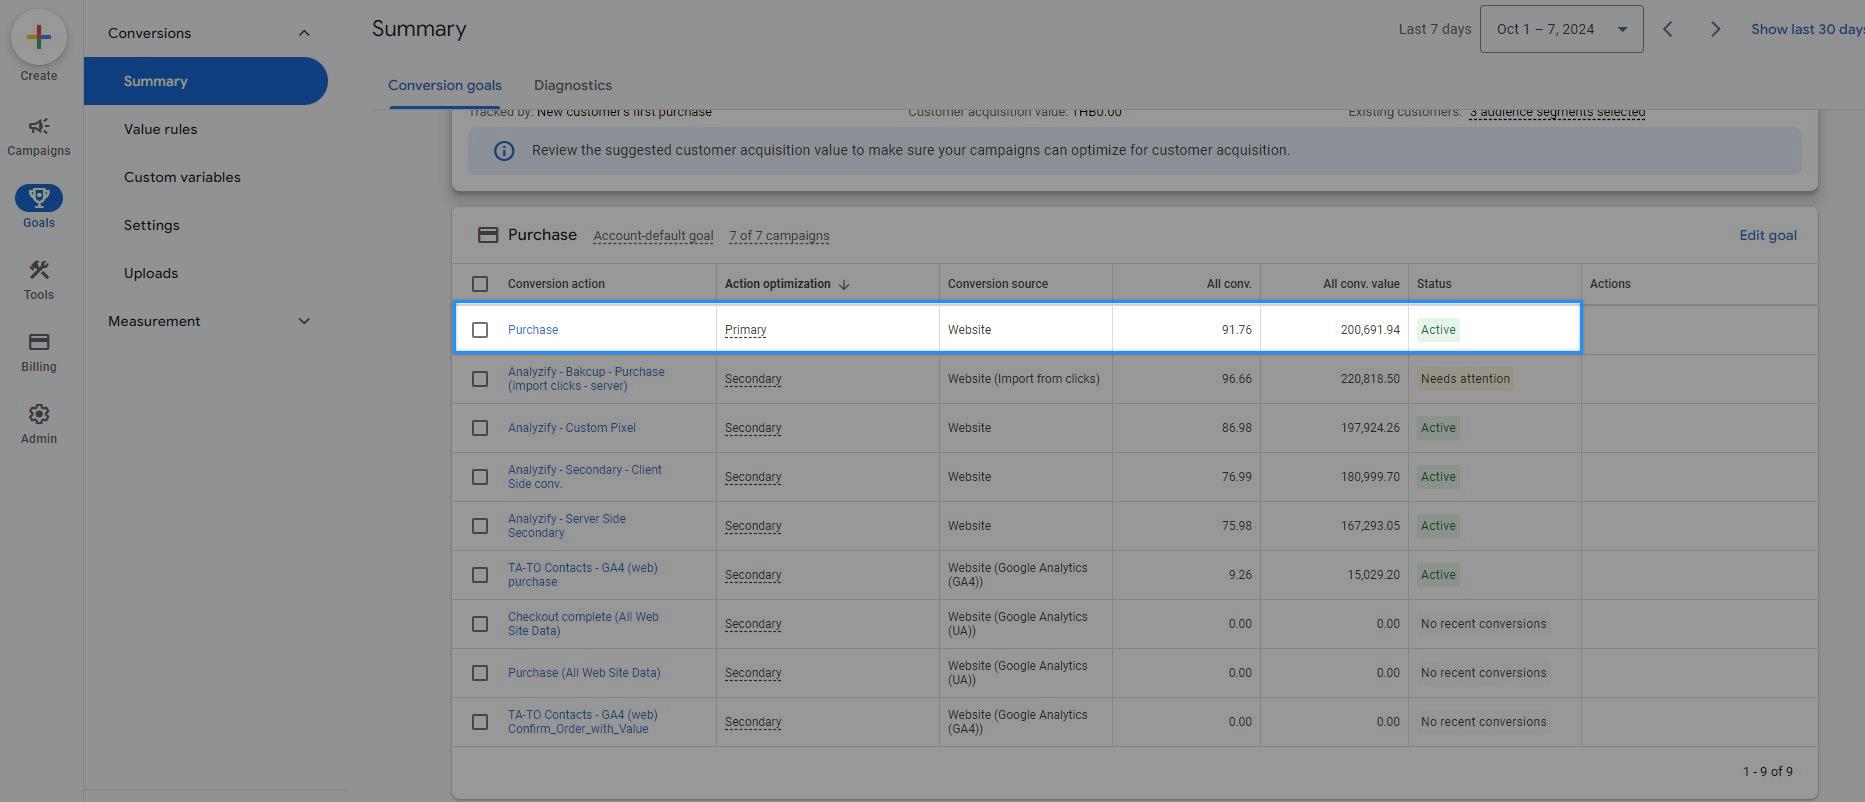The image size is (1865, 802).
Task: Collapse the Conversions section
Action: click(x=304, y=33)
